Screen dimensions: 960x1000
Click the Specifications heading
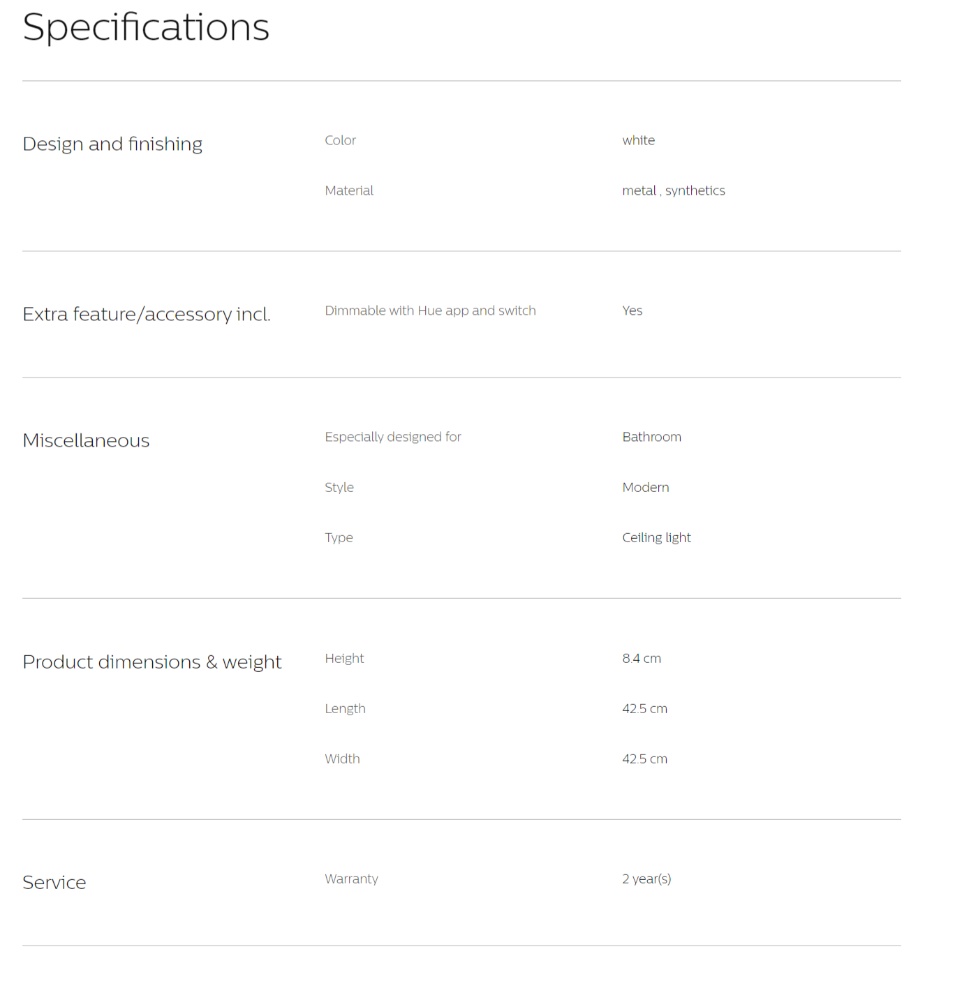click(x=146, y=28)
